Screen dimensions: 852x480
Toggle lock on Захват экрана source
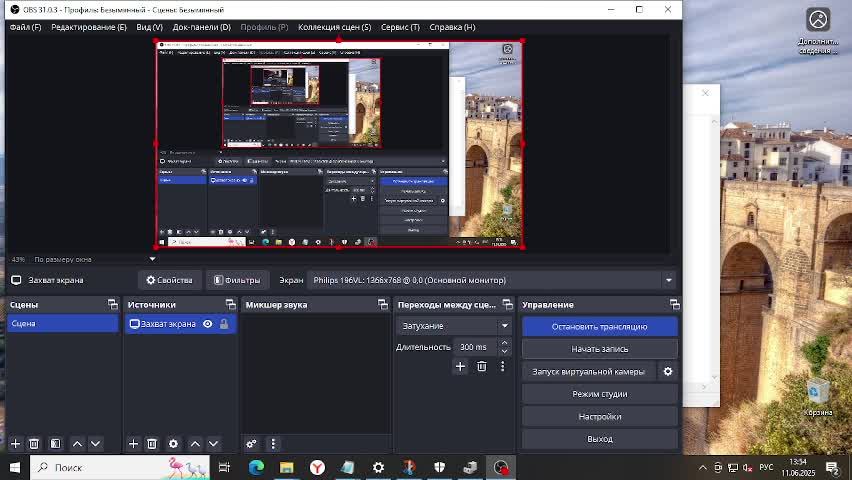click(x=224, y=324)
